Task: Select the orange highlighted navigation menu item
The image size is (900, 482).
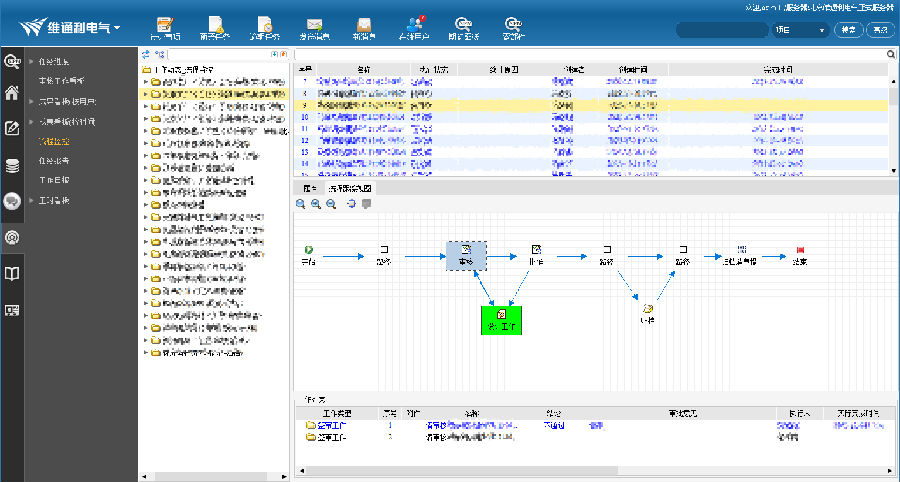Action: 55,141
